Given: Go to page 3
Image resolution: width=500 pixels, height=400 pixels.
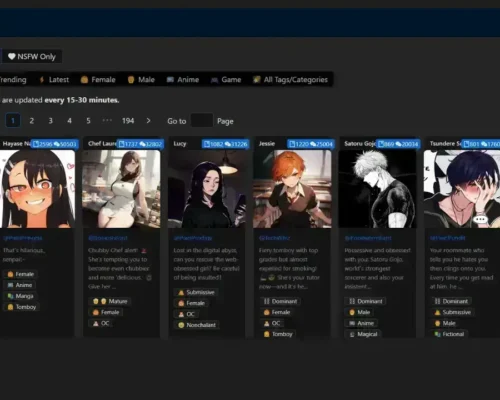Looking at the screenshot, I should click(51, 121).
